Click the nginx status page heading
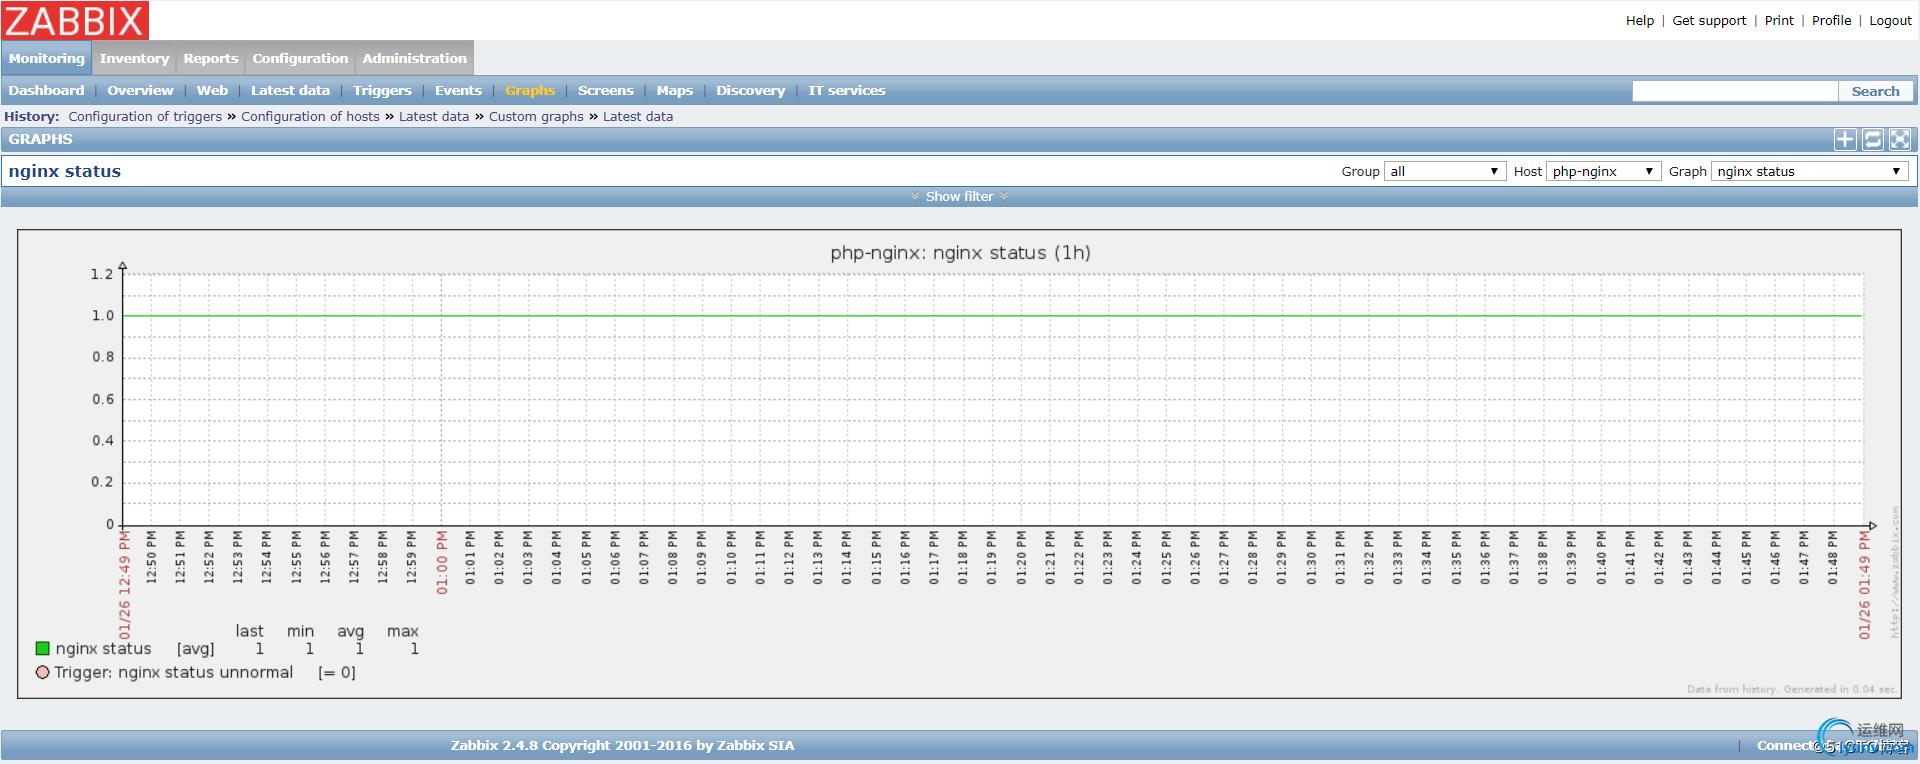 [x=65, y=171]
